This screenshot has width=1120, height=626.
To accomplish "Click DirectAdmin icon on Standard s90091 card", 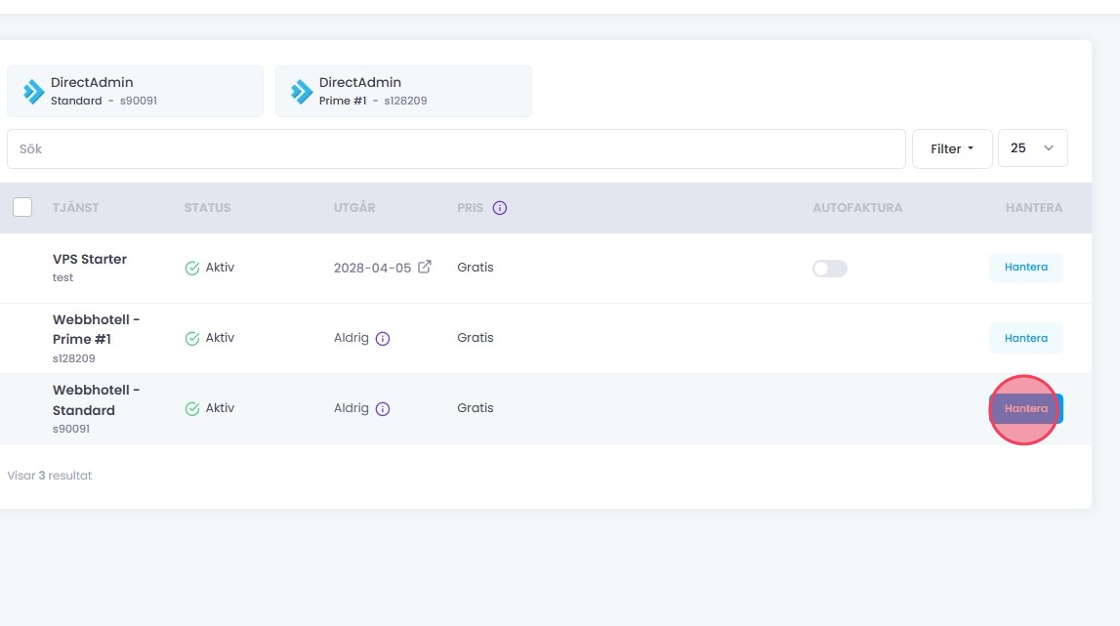I will [34, 92].
